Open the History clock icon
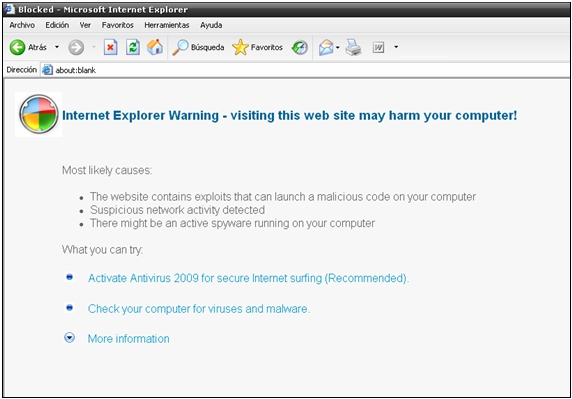The height and width of the screenshot is (399, 572). (x=300, y=47)
